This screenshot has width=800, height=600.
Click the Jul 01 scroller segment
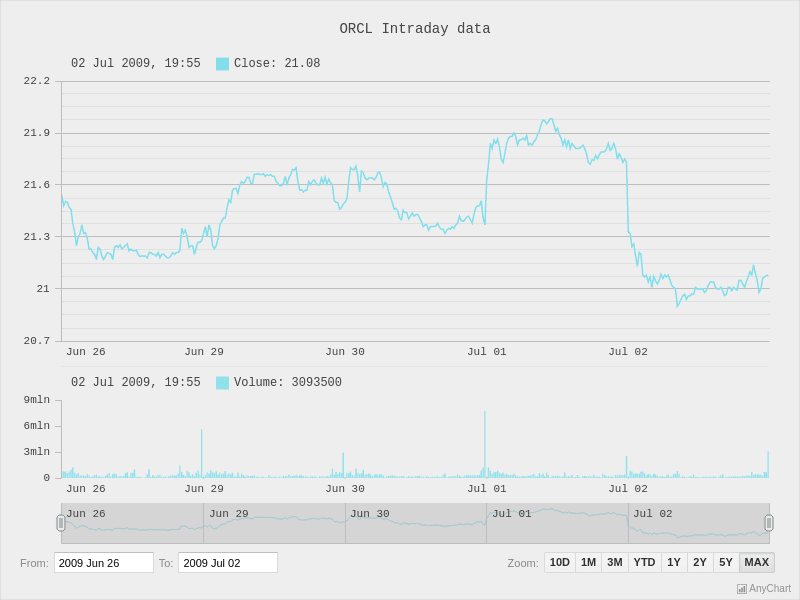557,523
